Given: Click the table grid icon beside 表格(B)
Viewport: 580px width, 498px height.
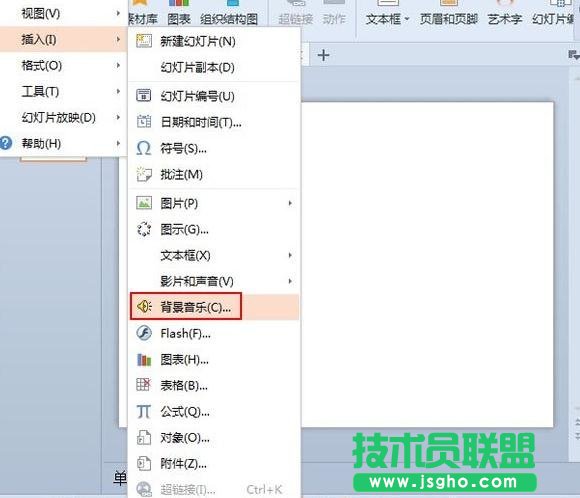Looking at the screenshot, I should [144, 385].
